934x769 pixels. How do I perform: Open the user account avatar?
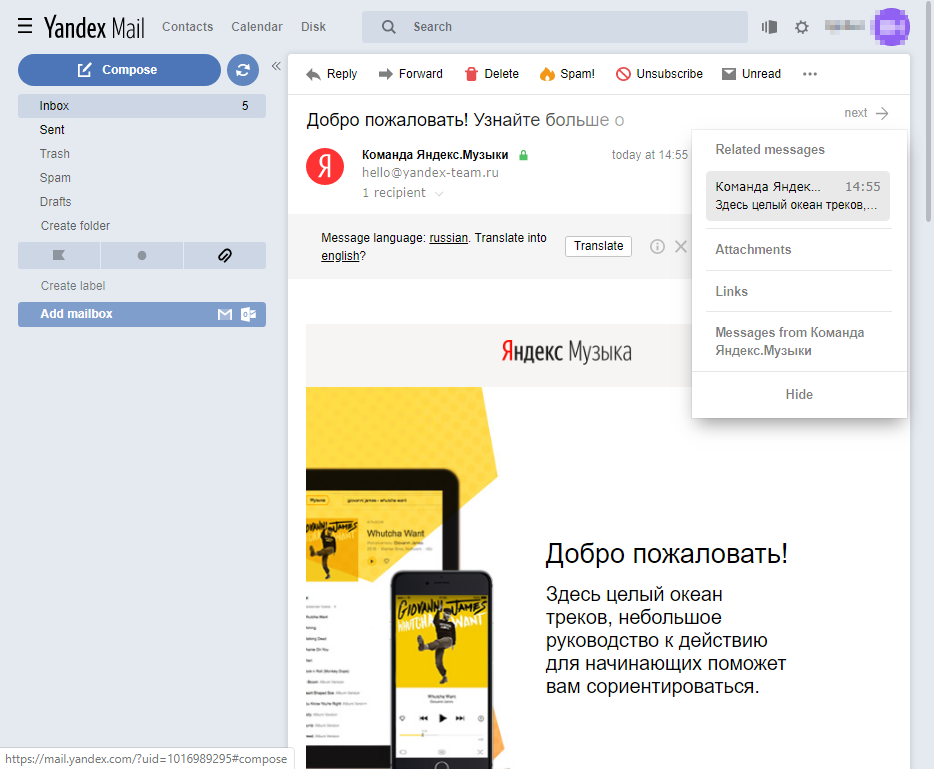tap(891, 27)
